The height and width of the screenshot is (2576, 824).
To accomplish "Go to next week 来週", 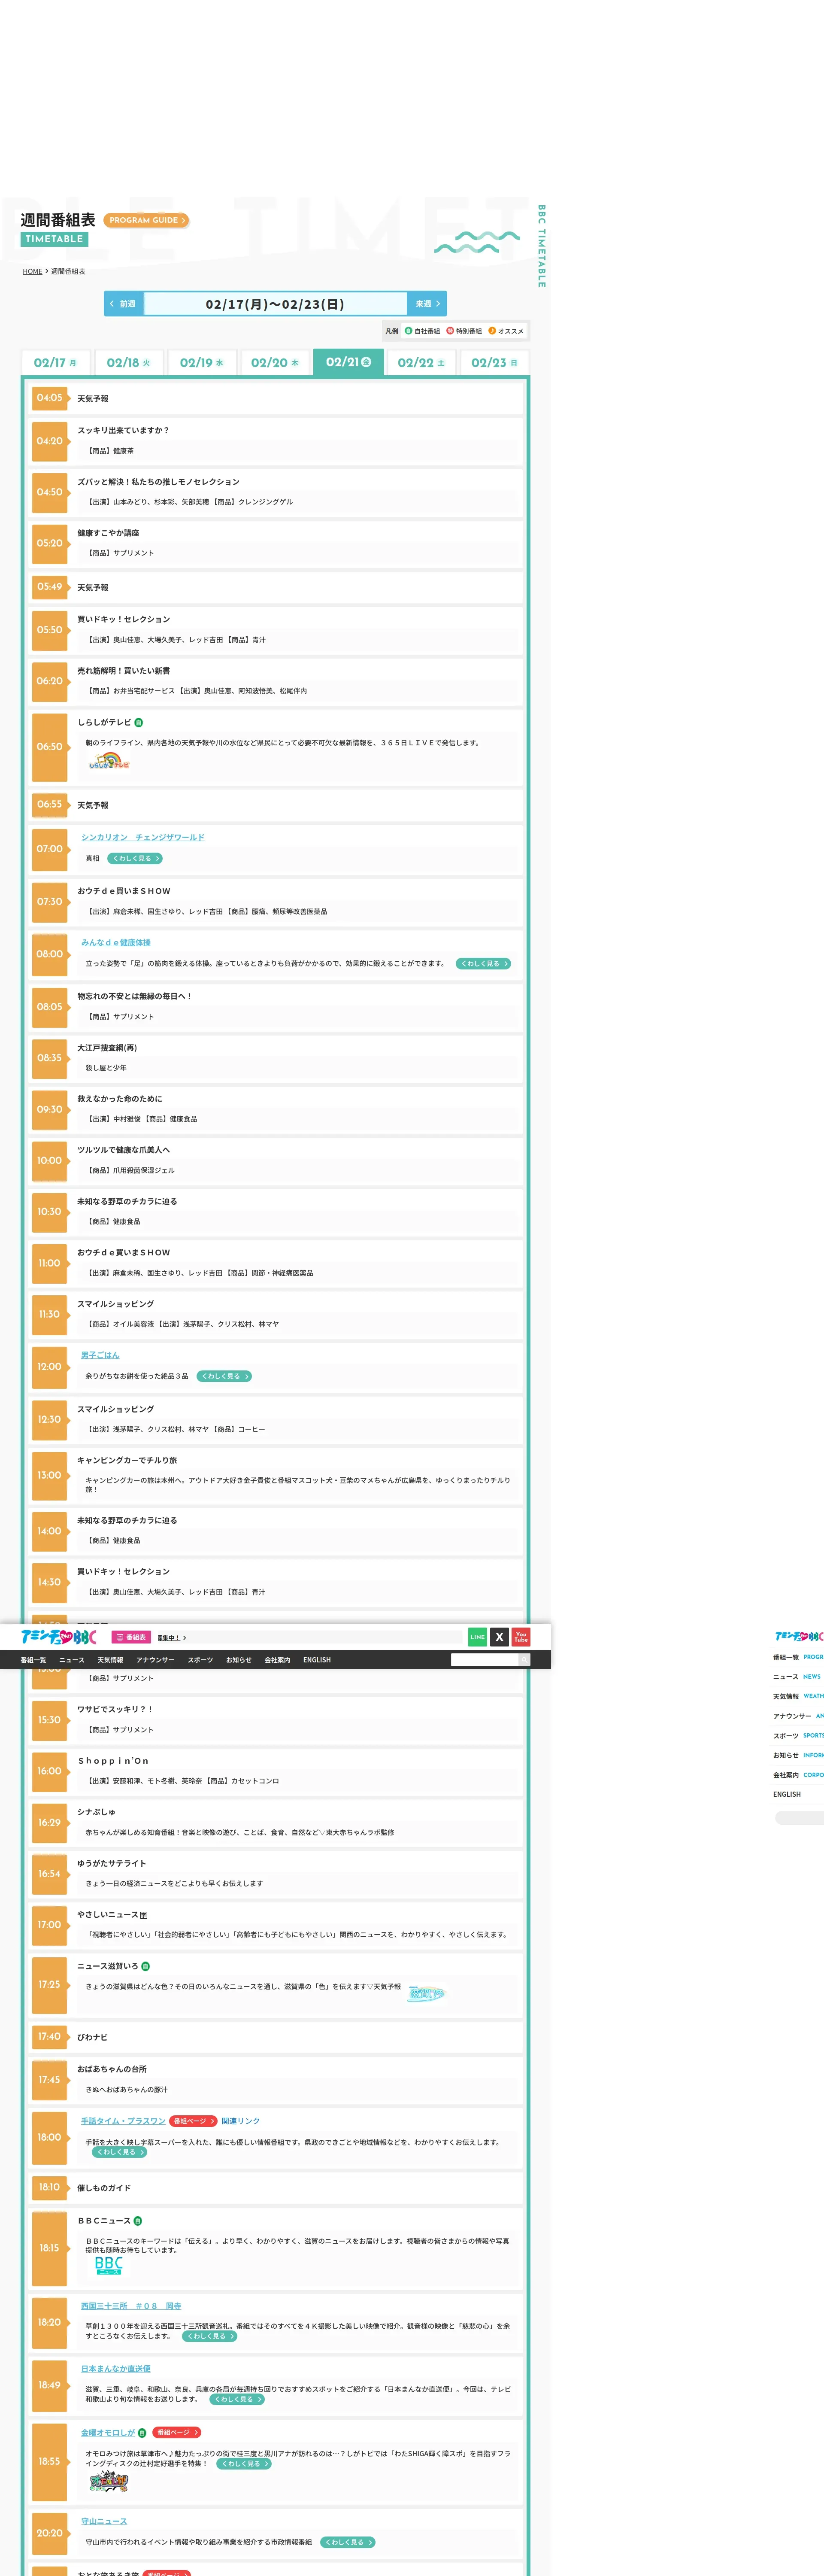I will 427,304.
